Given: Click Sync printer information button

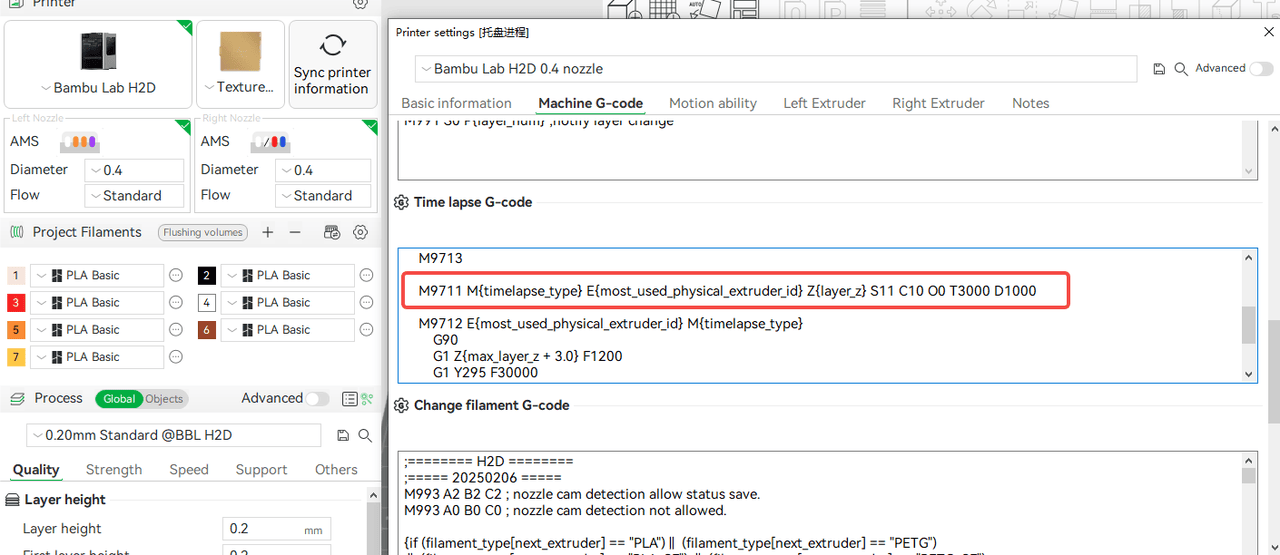Looking at the screenshot, I should click(x=332, y=65).
